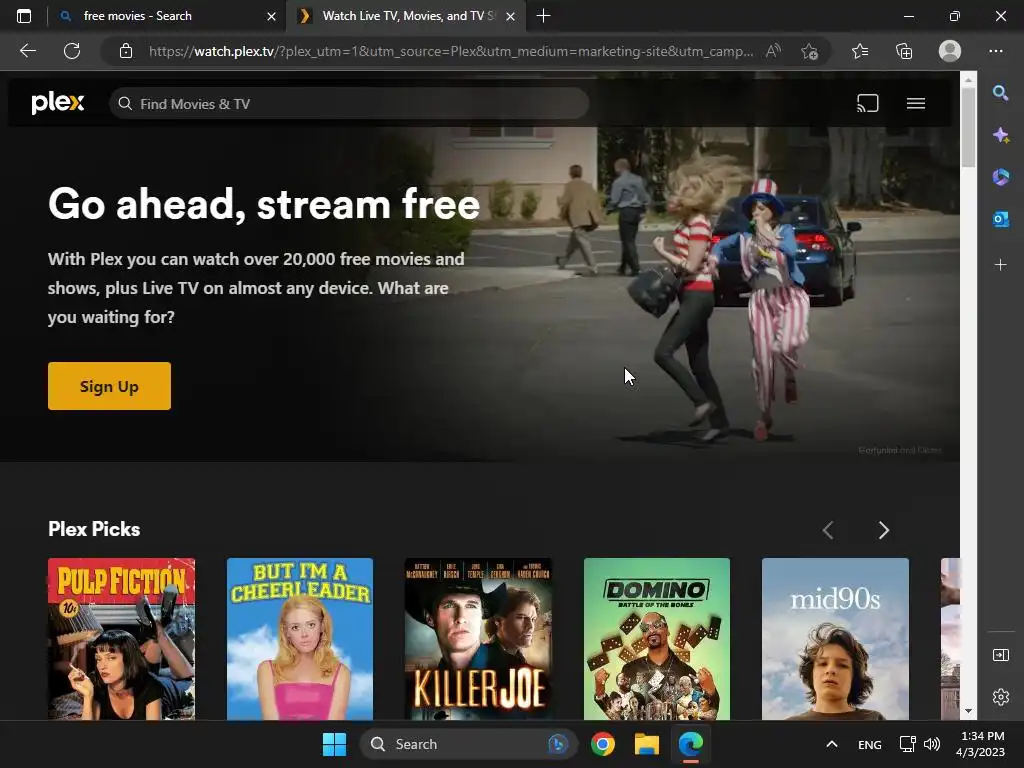Image resolution: width=1024 pixels, height=768 pixels.
Task: Open the Pulp Fiction poster
Action: 121,639
